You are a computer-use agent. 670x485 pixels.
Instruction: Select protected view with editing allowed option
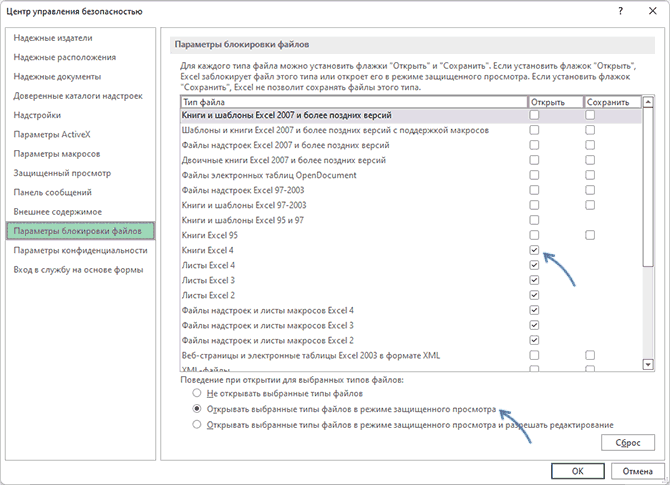tap(197, 425)
